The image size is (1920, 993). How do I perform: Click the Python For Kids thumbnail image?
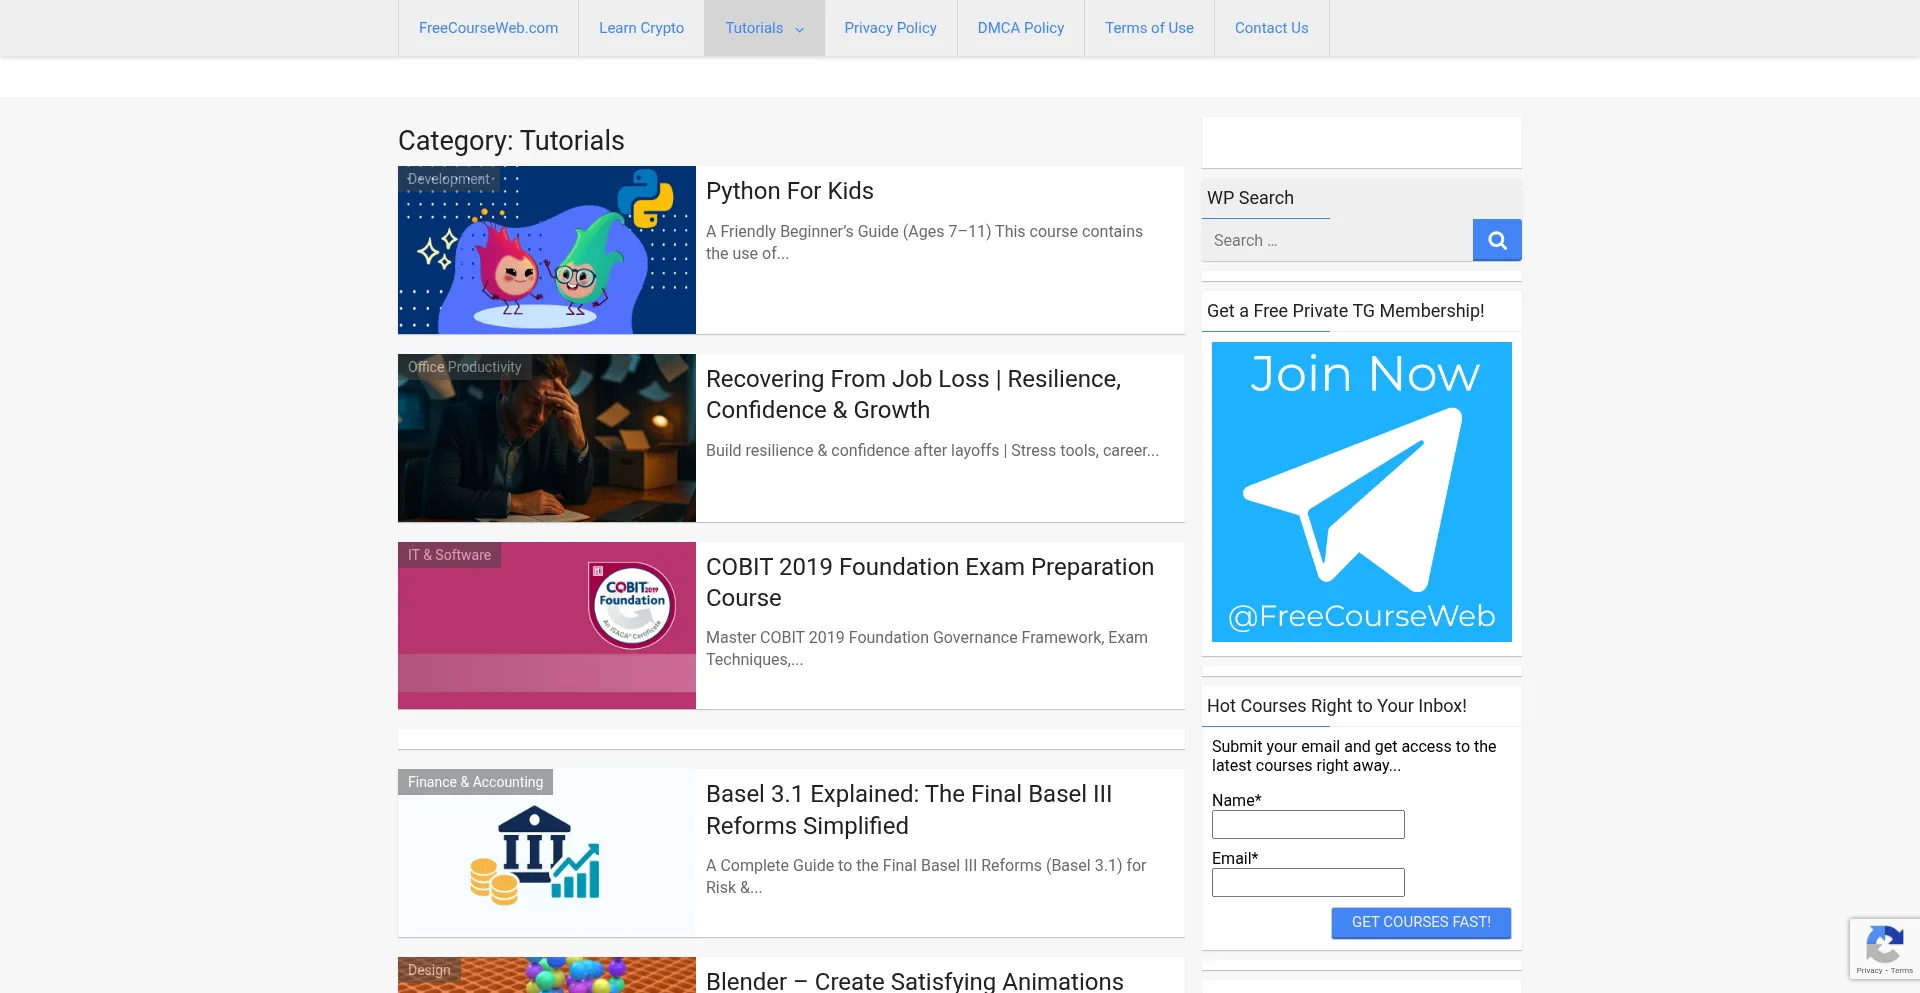click(546, 249)
